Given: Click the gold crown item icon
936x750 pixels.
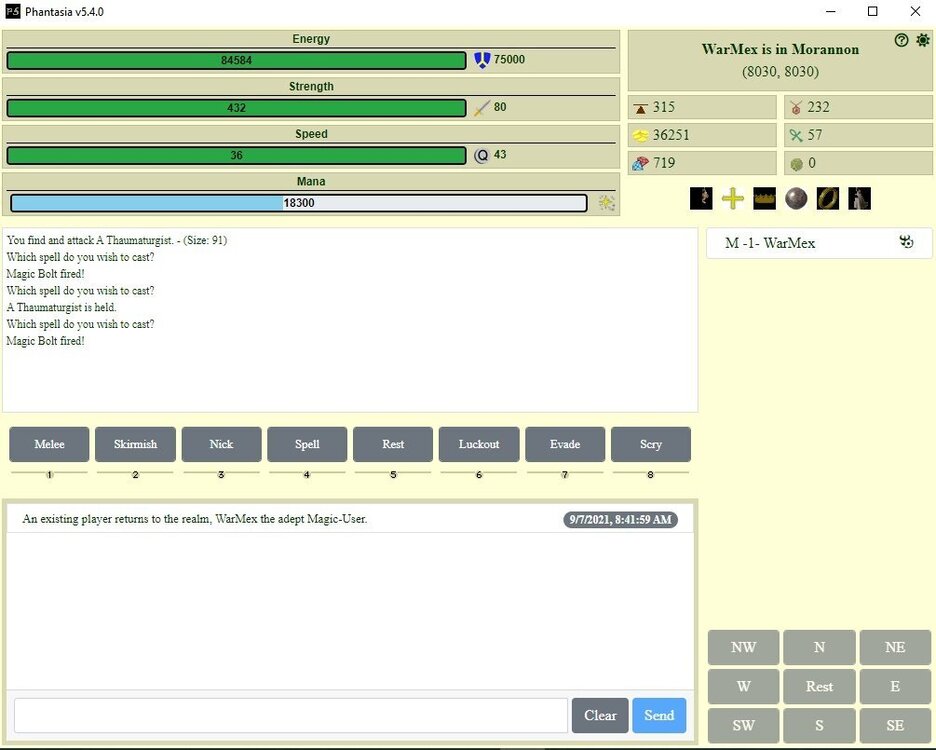Looking at the screenshot, I should [765, 198].
